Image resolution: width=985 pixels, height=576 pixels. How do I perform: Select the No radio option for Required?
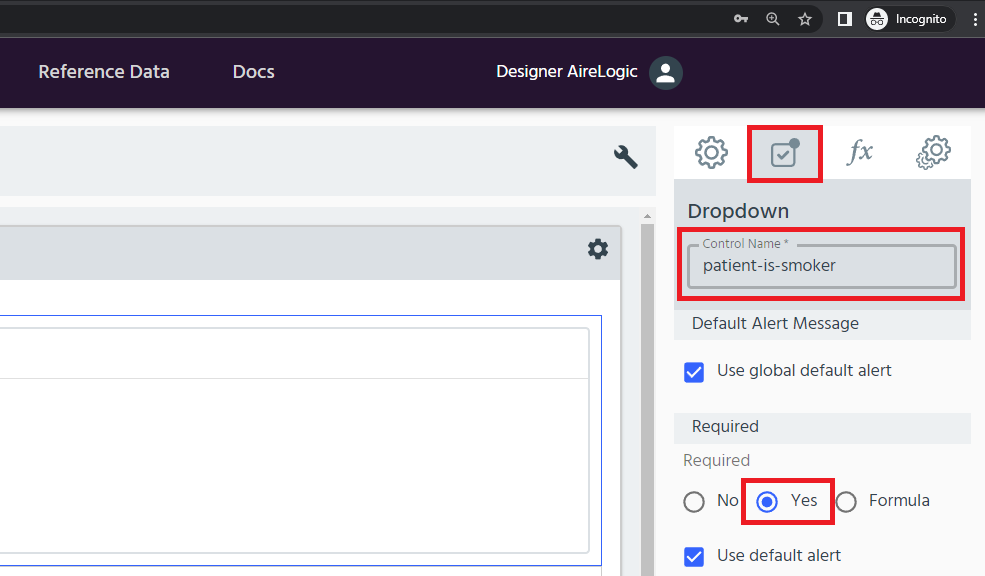[x=694, y=502]
